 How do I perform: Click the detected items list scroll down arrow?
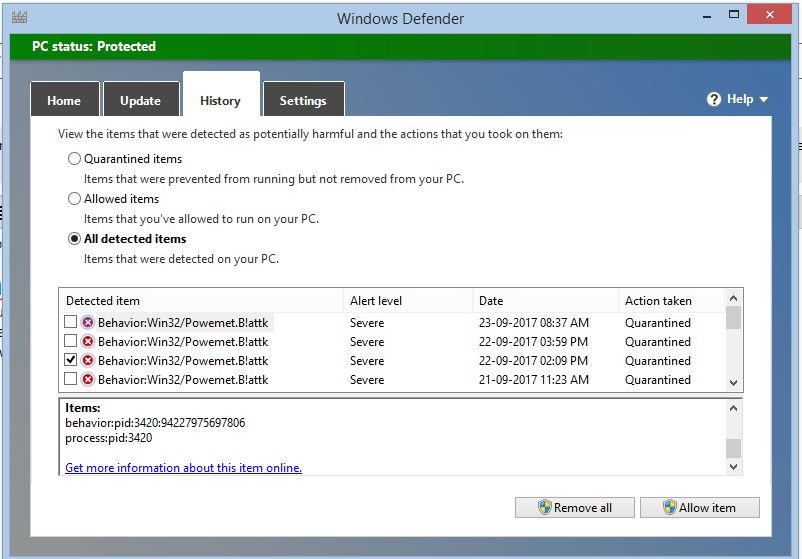(x=733, y=383)
